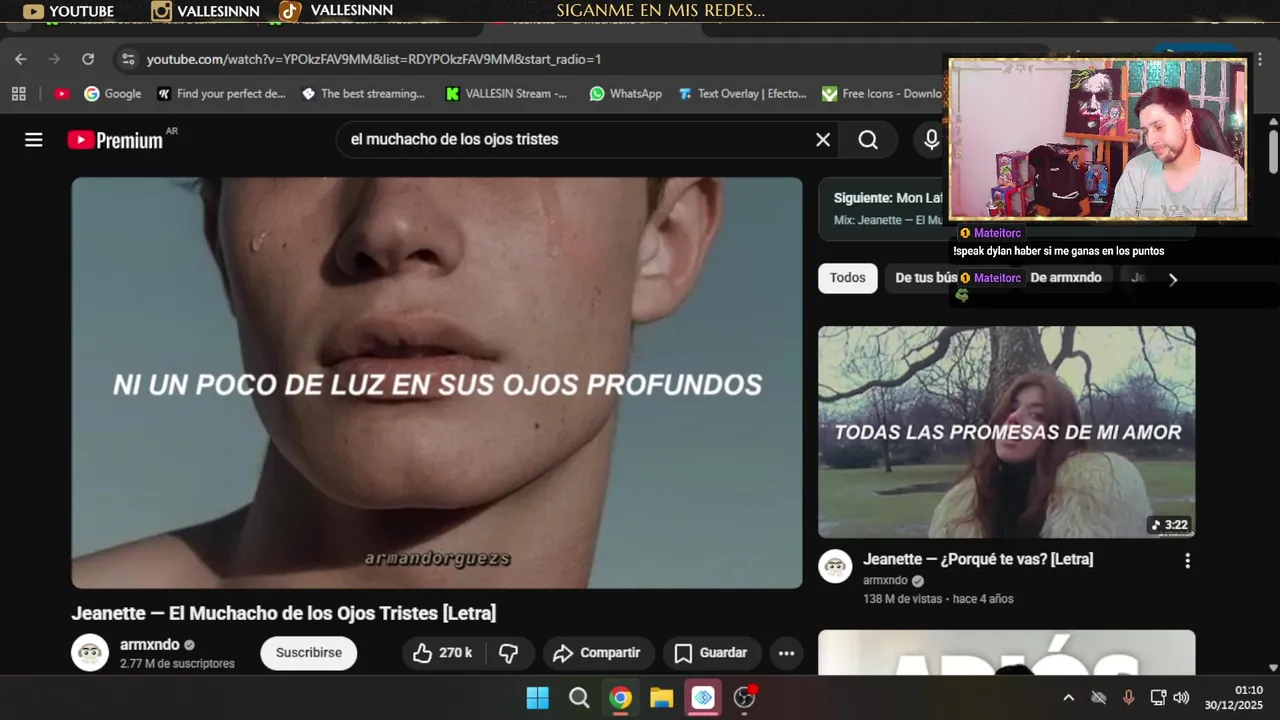The height and width of the screenshot is (720, 1280).
Task: Open the network tray icon
Action: pos(1158,698)
